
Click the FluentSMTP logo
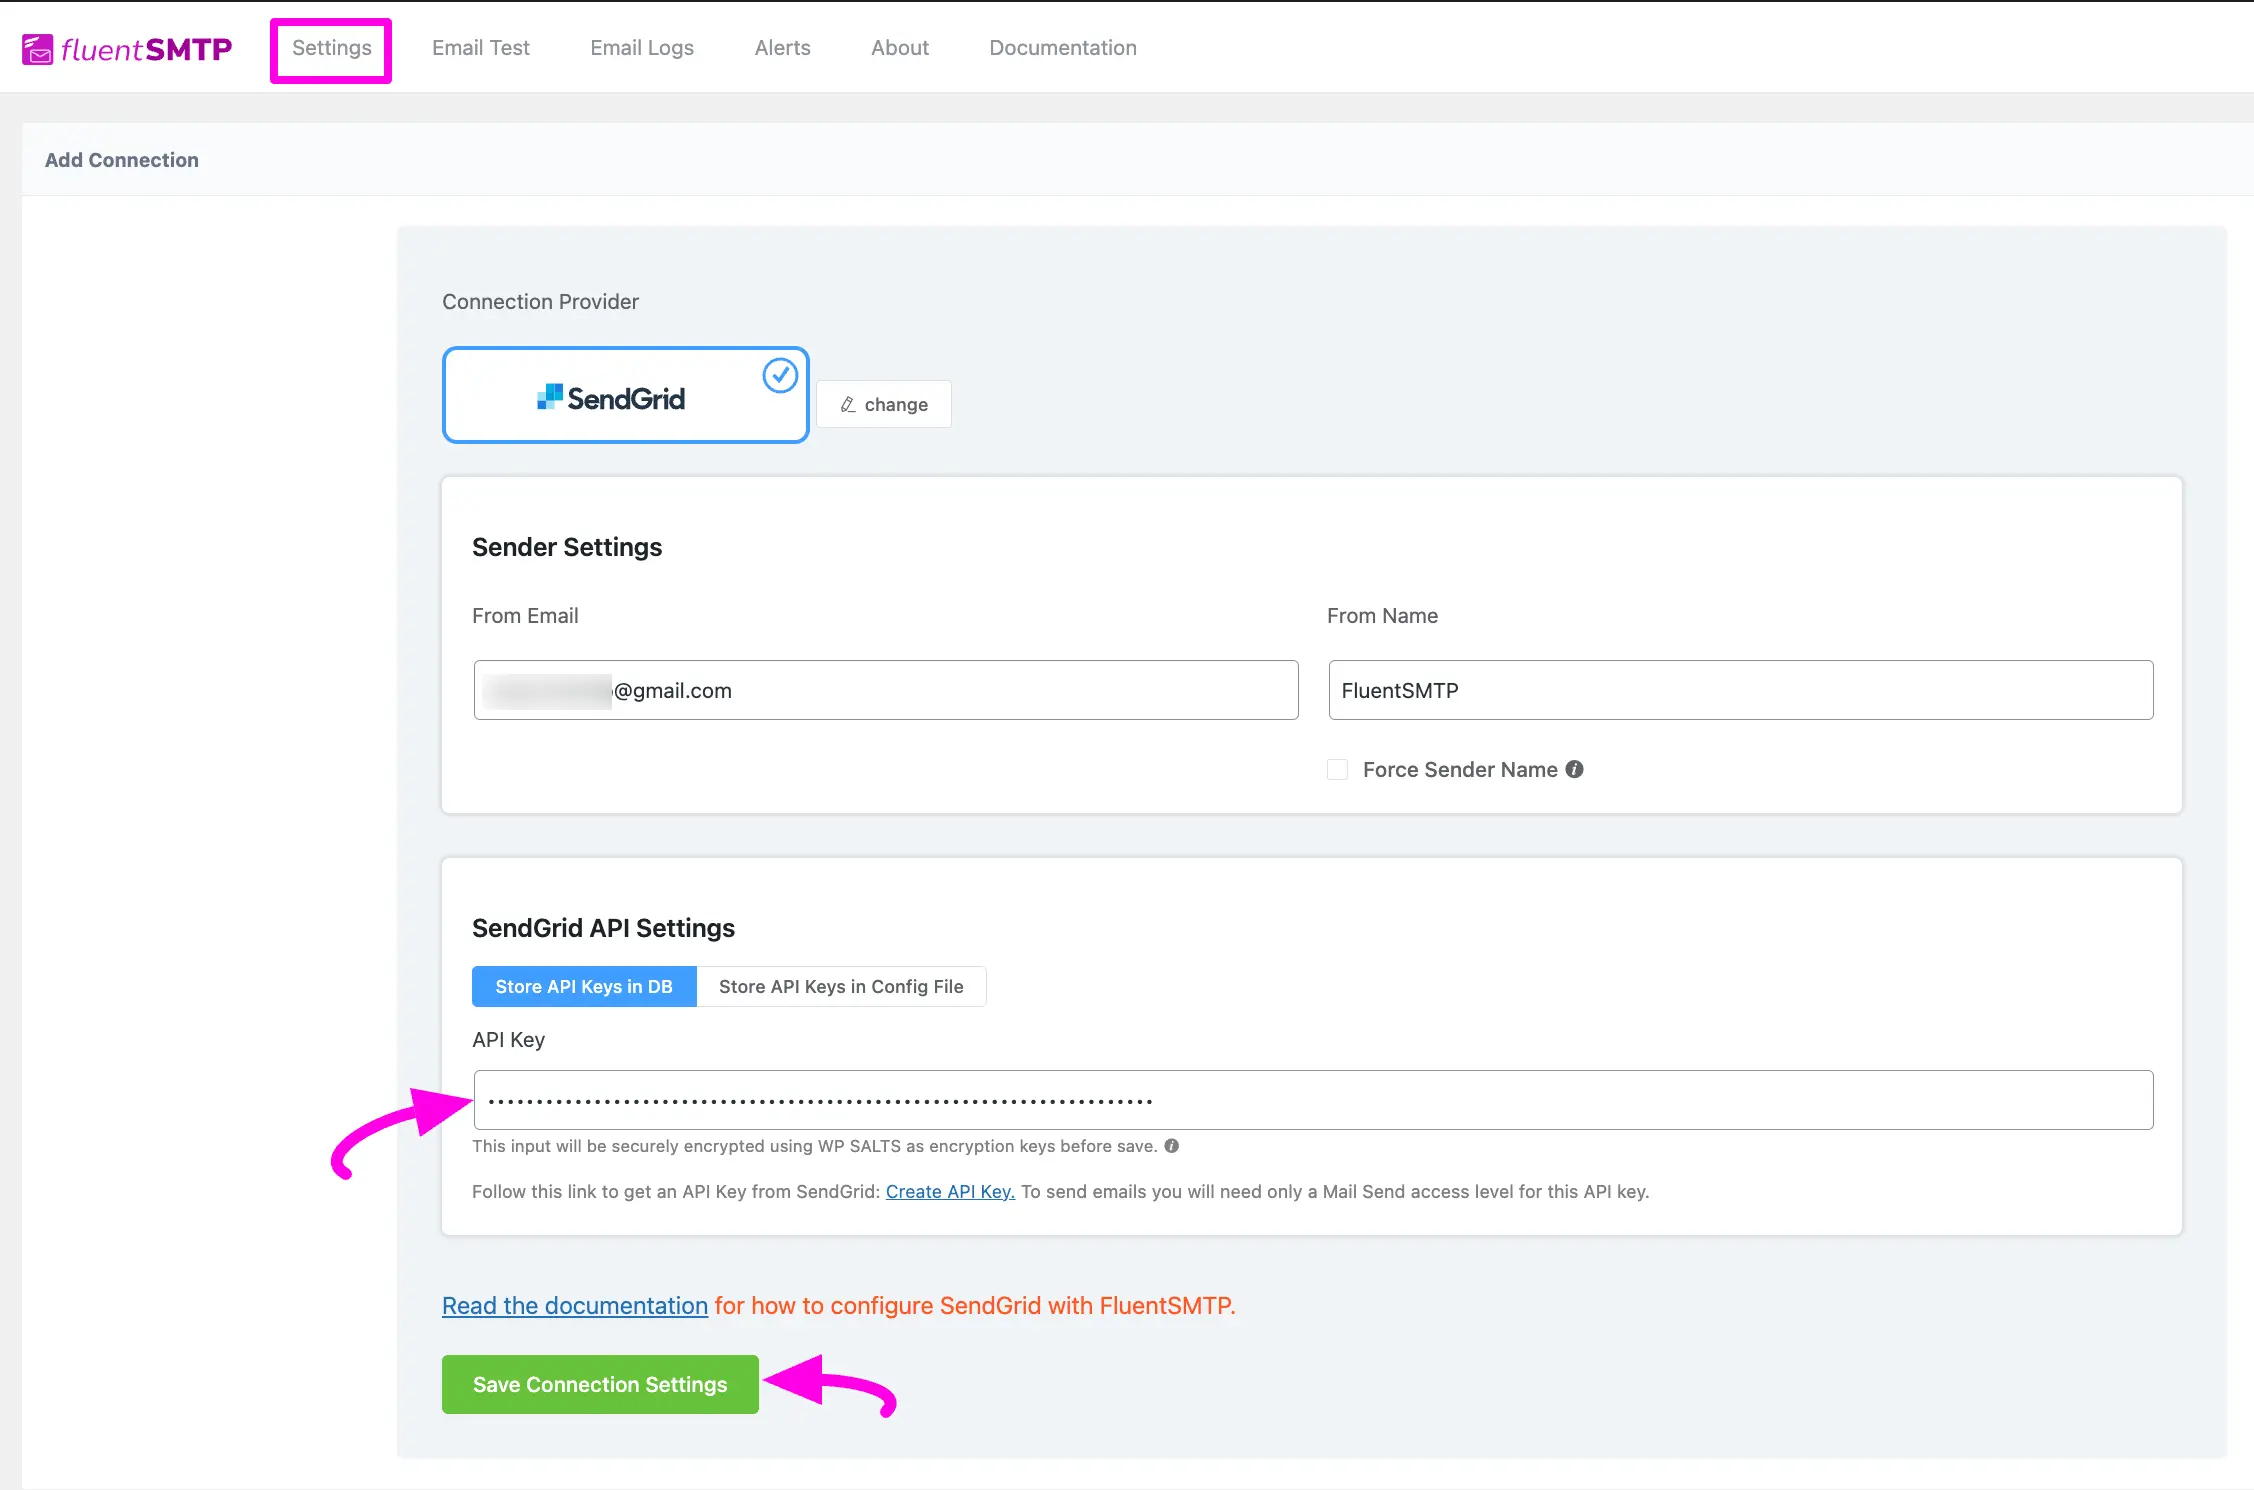127,48
